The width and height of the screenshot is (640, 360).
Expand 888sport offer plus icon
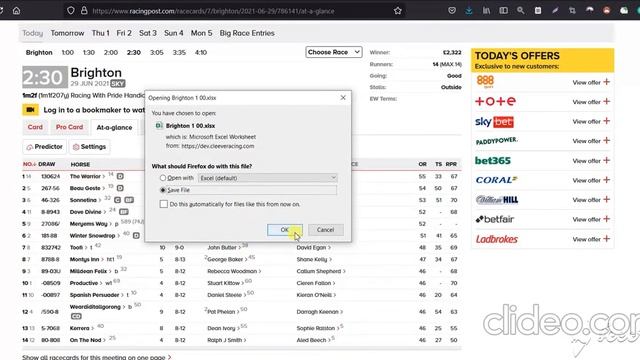tap(607, 82)
